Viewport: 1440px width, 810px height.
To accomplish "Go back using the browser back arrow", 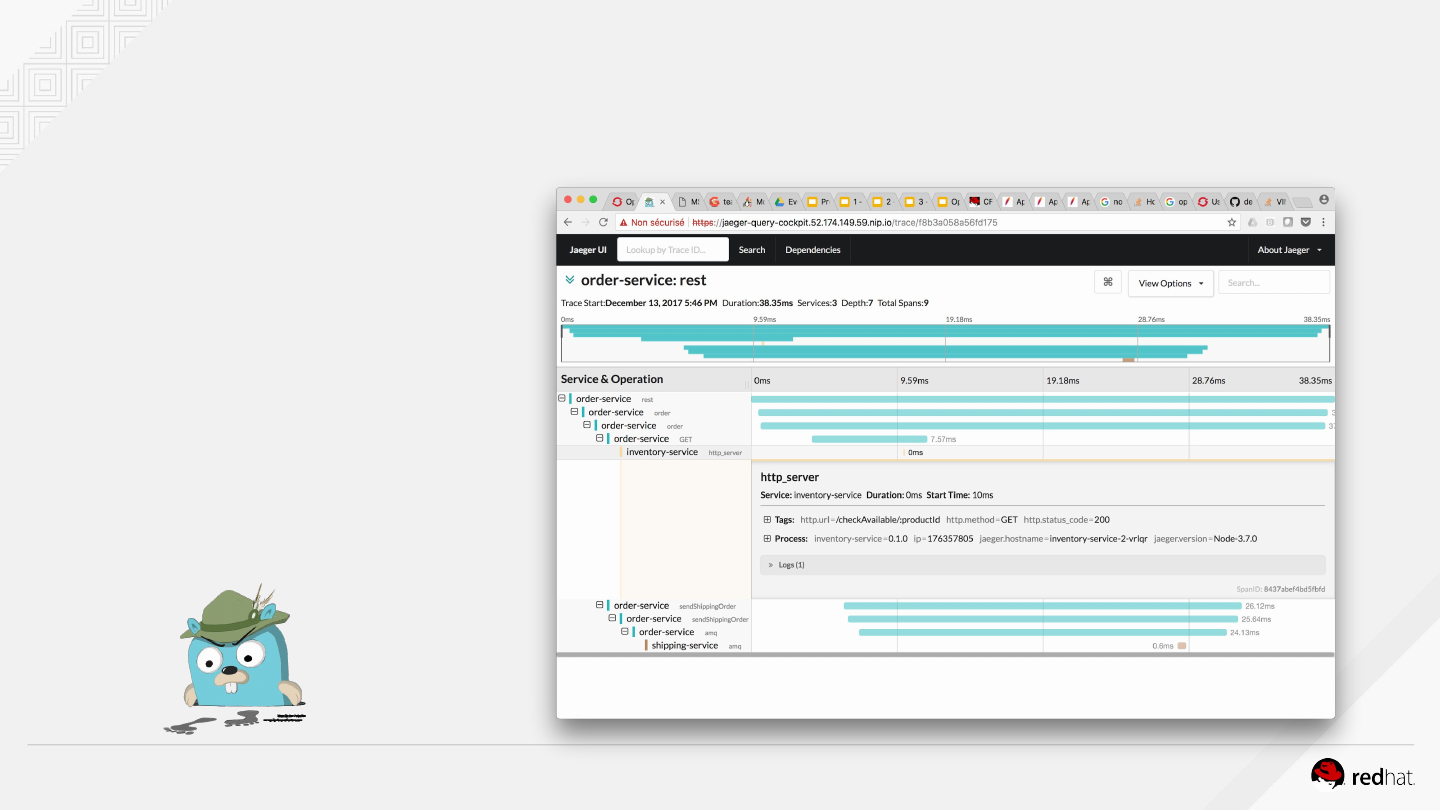I will (568, 222).
